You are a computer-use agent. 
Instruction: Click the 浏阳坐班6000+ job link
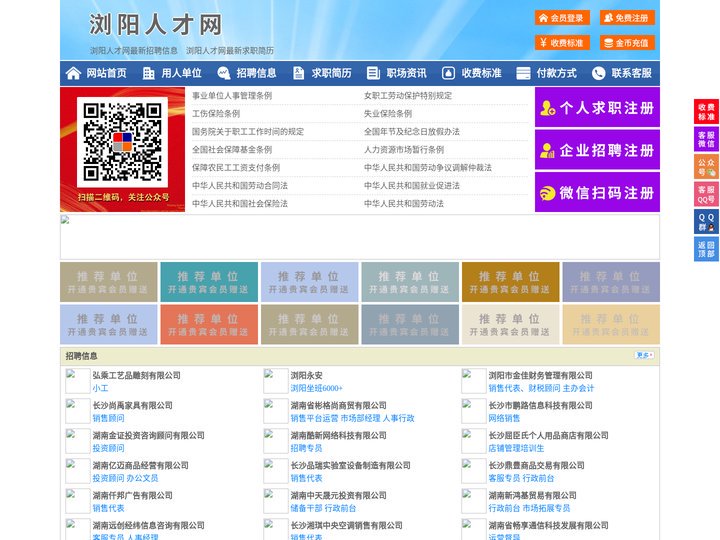coord(316,388)
